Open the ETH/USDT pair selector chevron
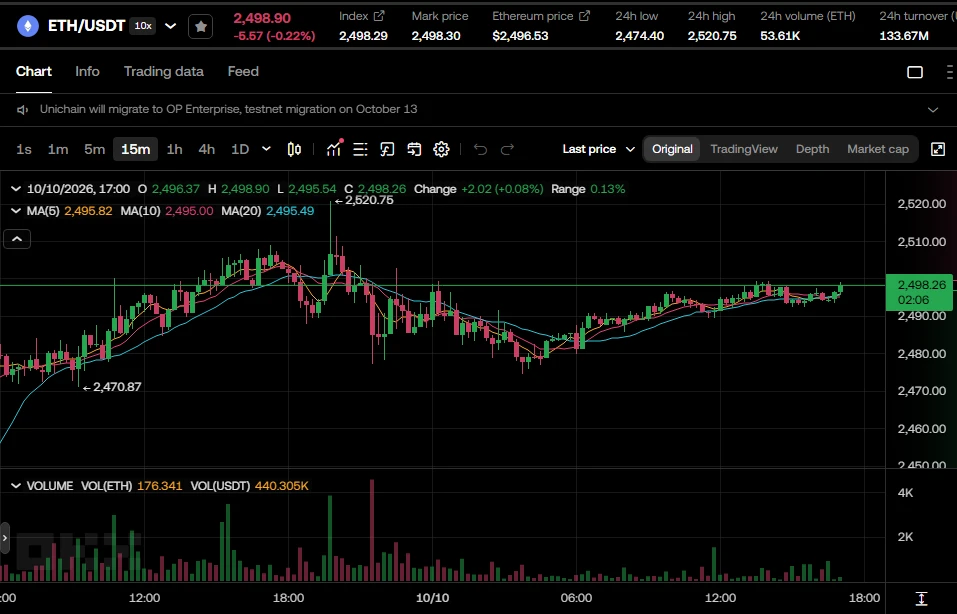This screenshot has width=957, height=614. [171, 26]
